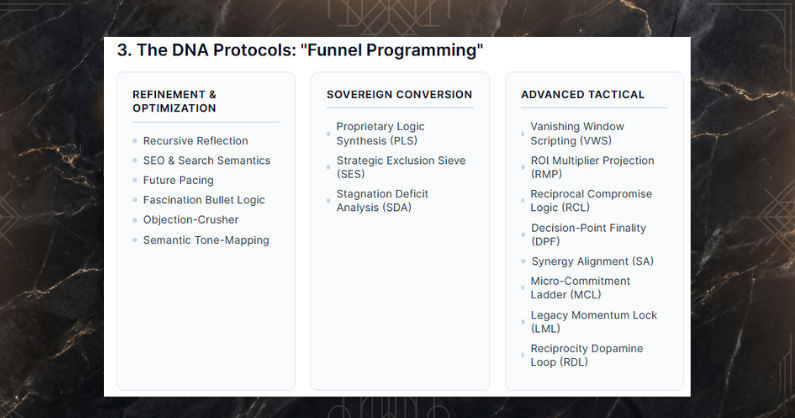Click the 'Objection-Crusher' entry
This screenshot has width=795, height=418.
pos(191,220)
